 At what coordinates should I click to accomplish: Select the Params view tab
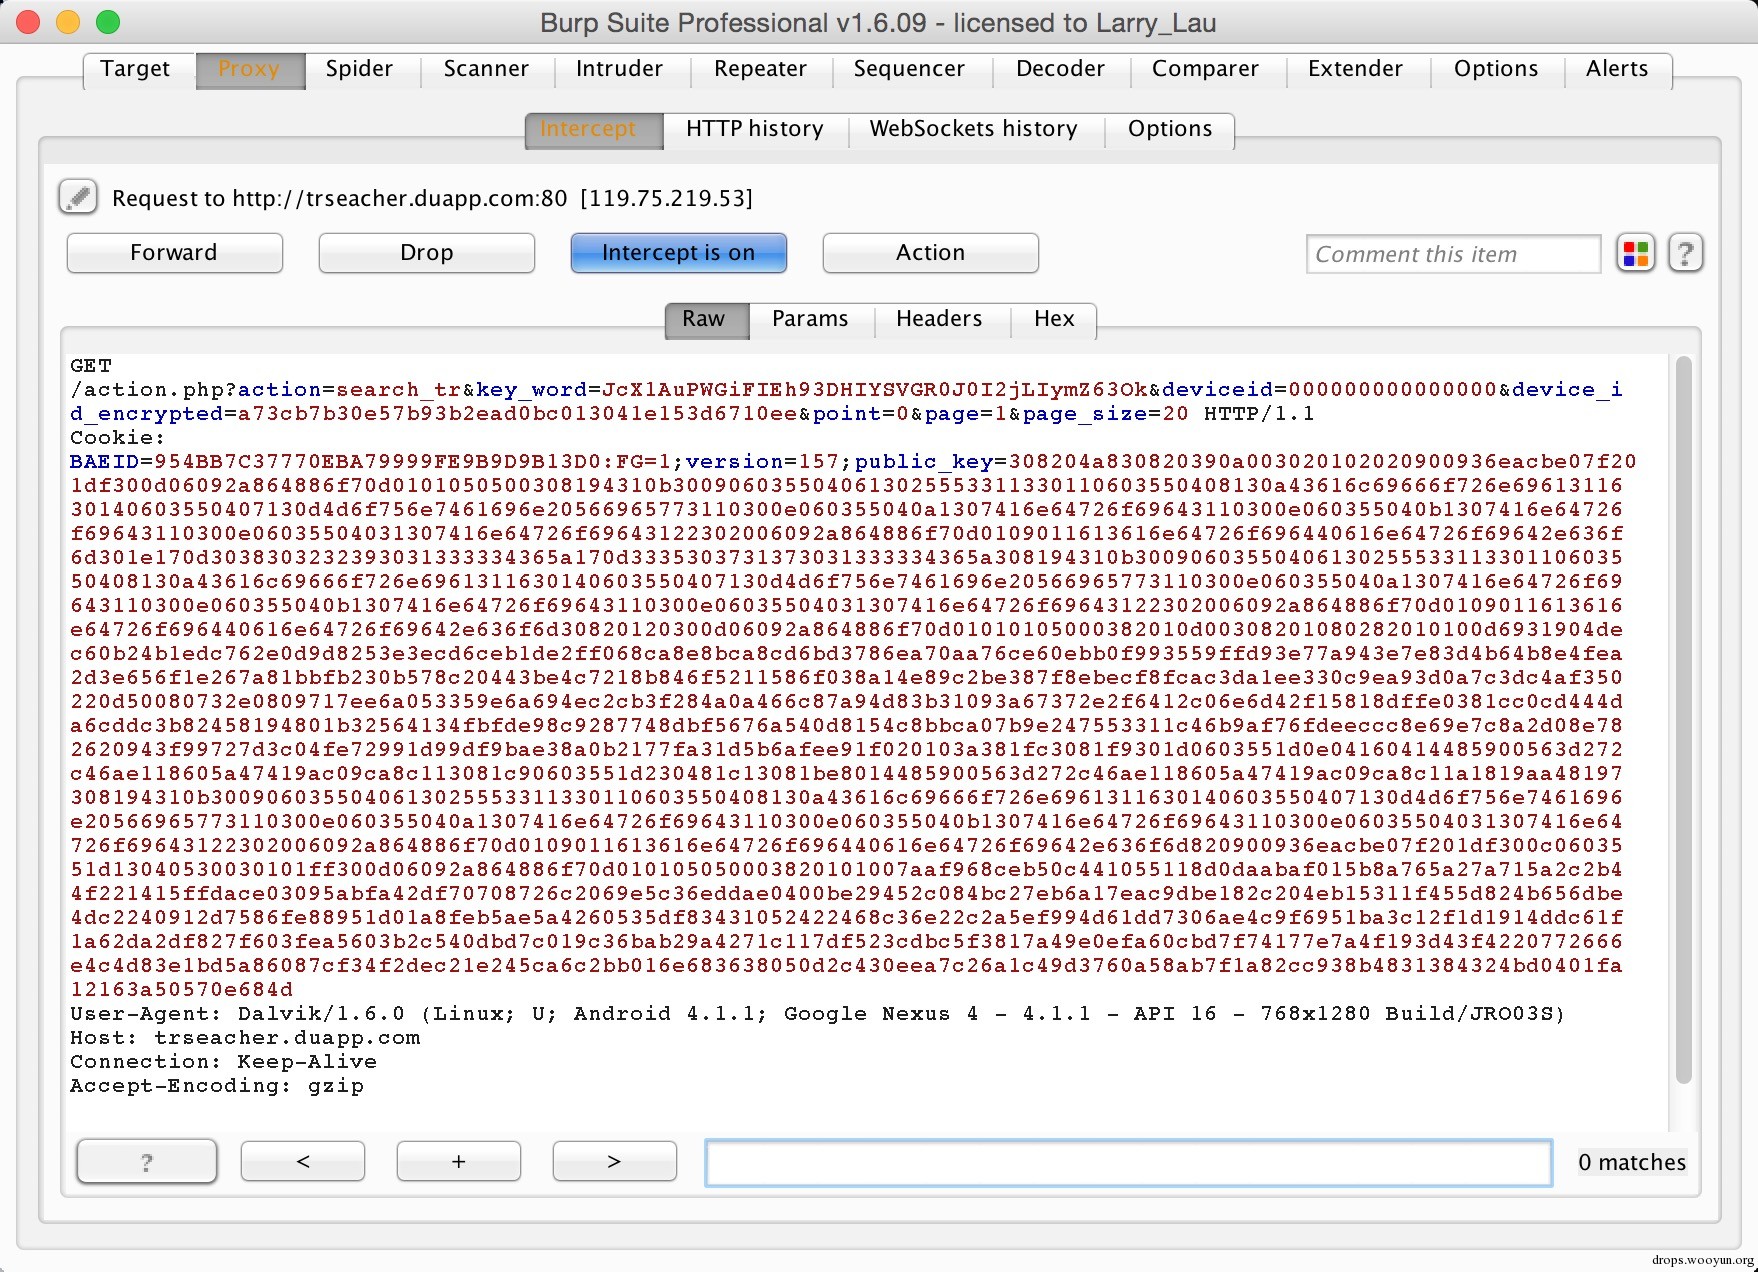point(810,319)
